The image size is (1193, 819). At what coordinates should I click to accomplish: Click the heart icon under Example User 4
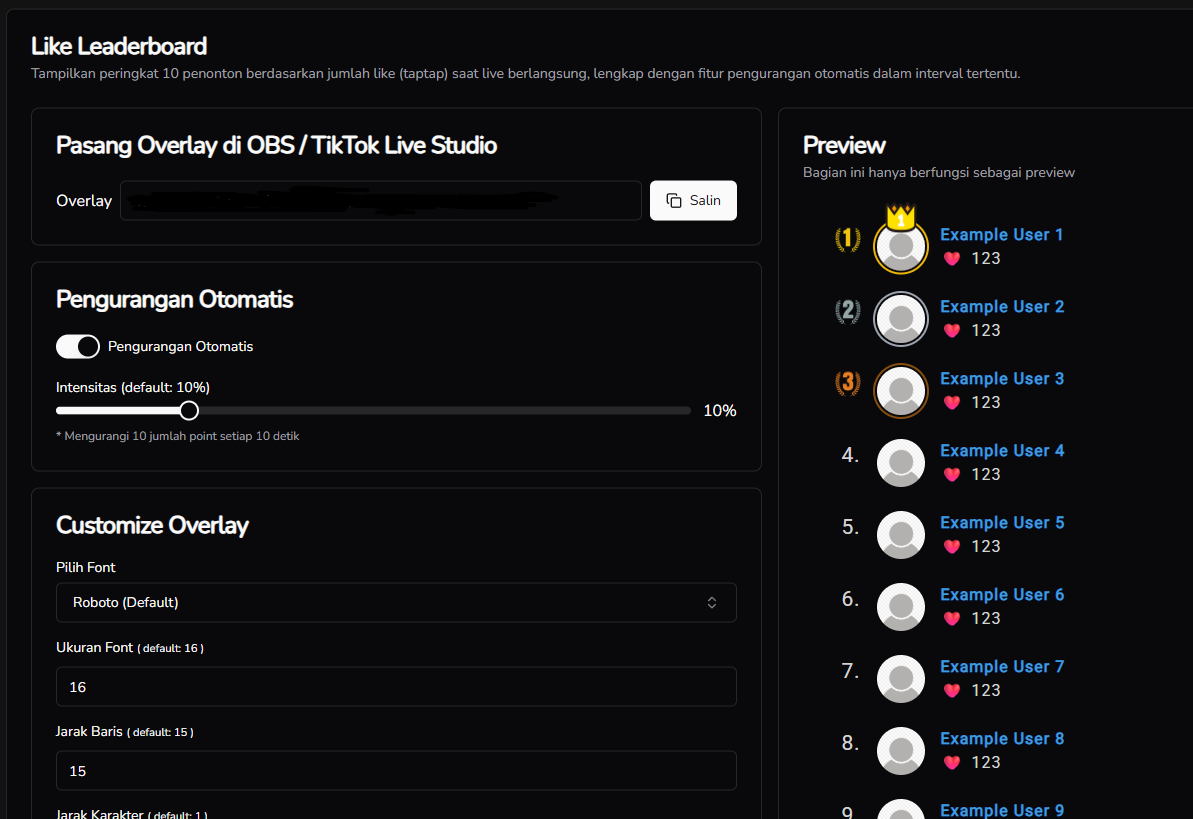click(x=952, y=475)
